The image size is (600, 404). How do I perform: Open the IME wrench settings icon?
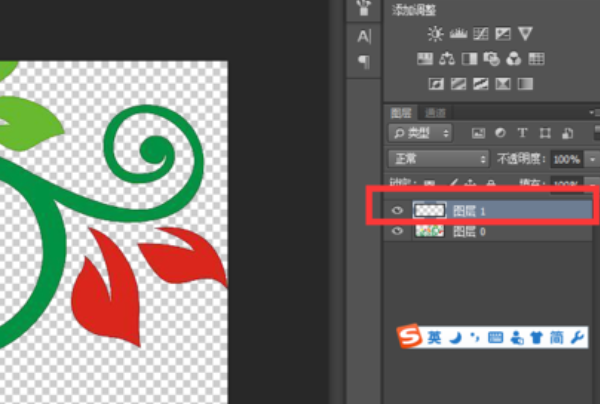point(577,337)
